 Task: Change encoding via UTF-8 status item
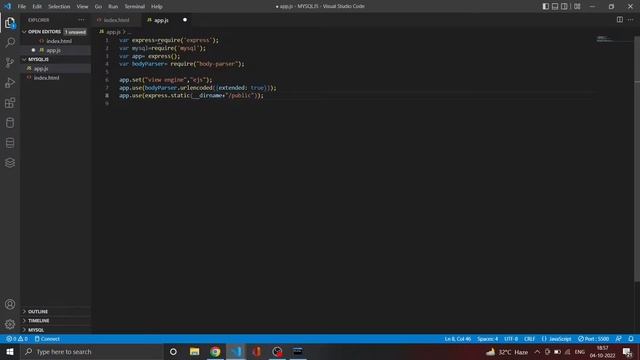(511, 339)
